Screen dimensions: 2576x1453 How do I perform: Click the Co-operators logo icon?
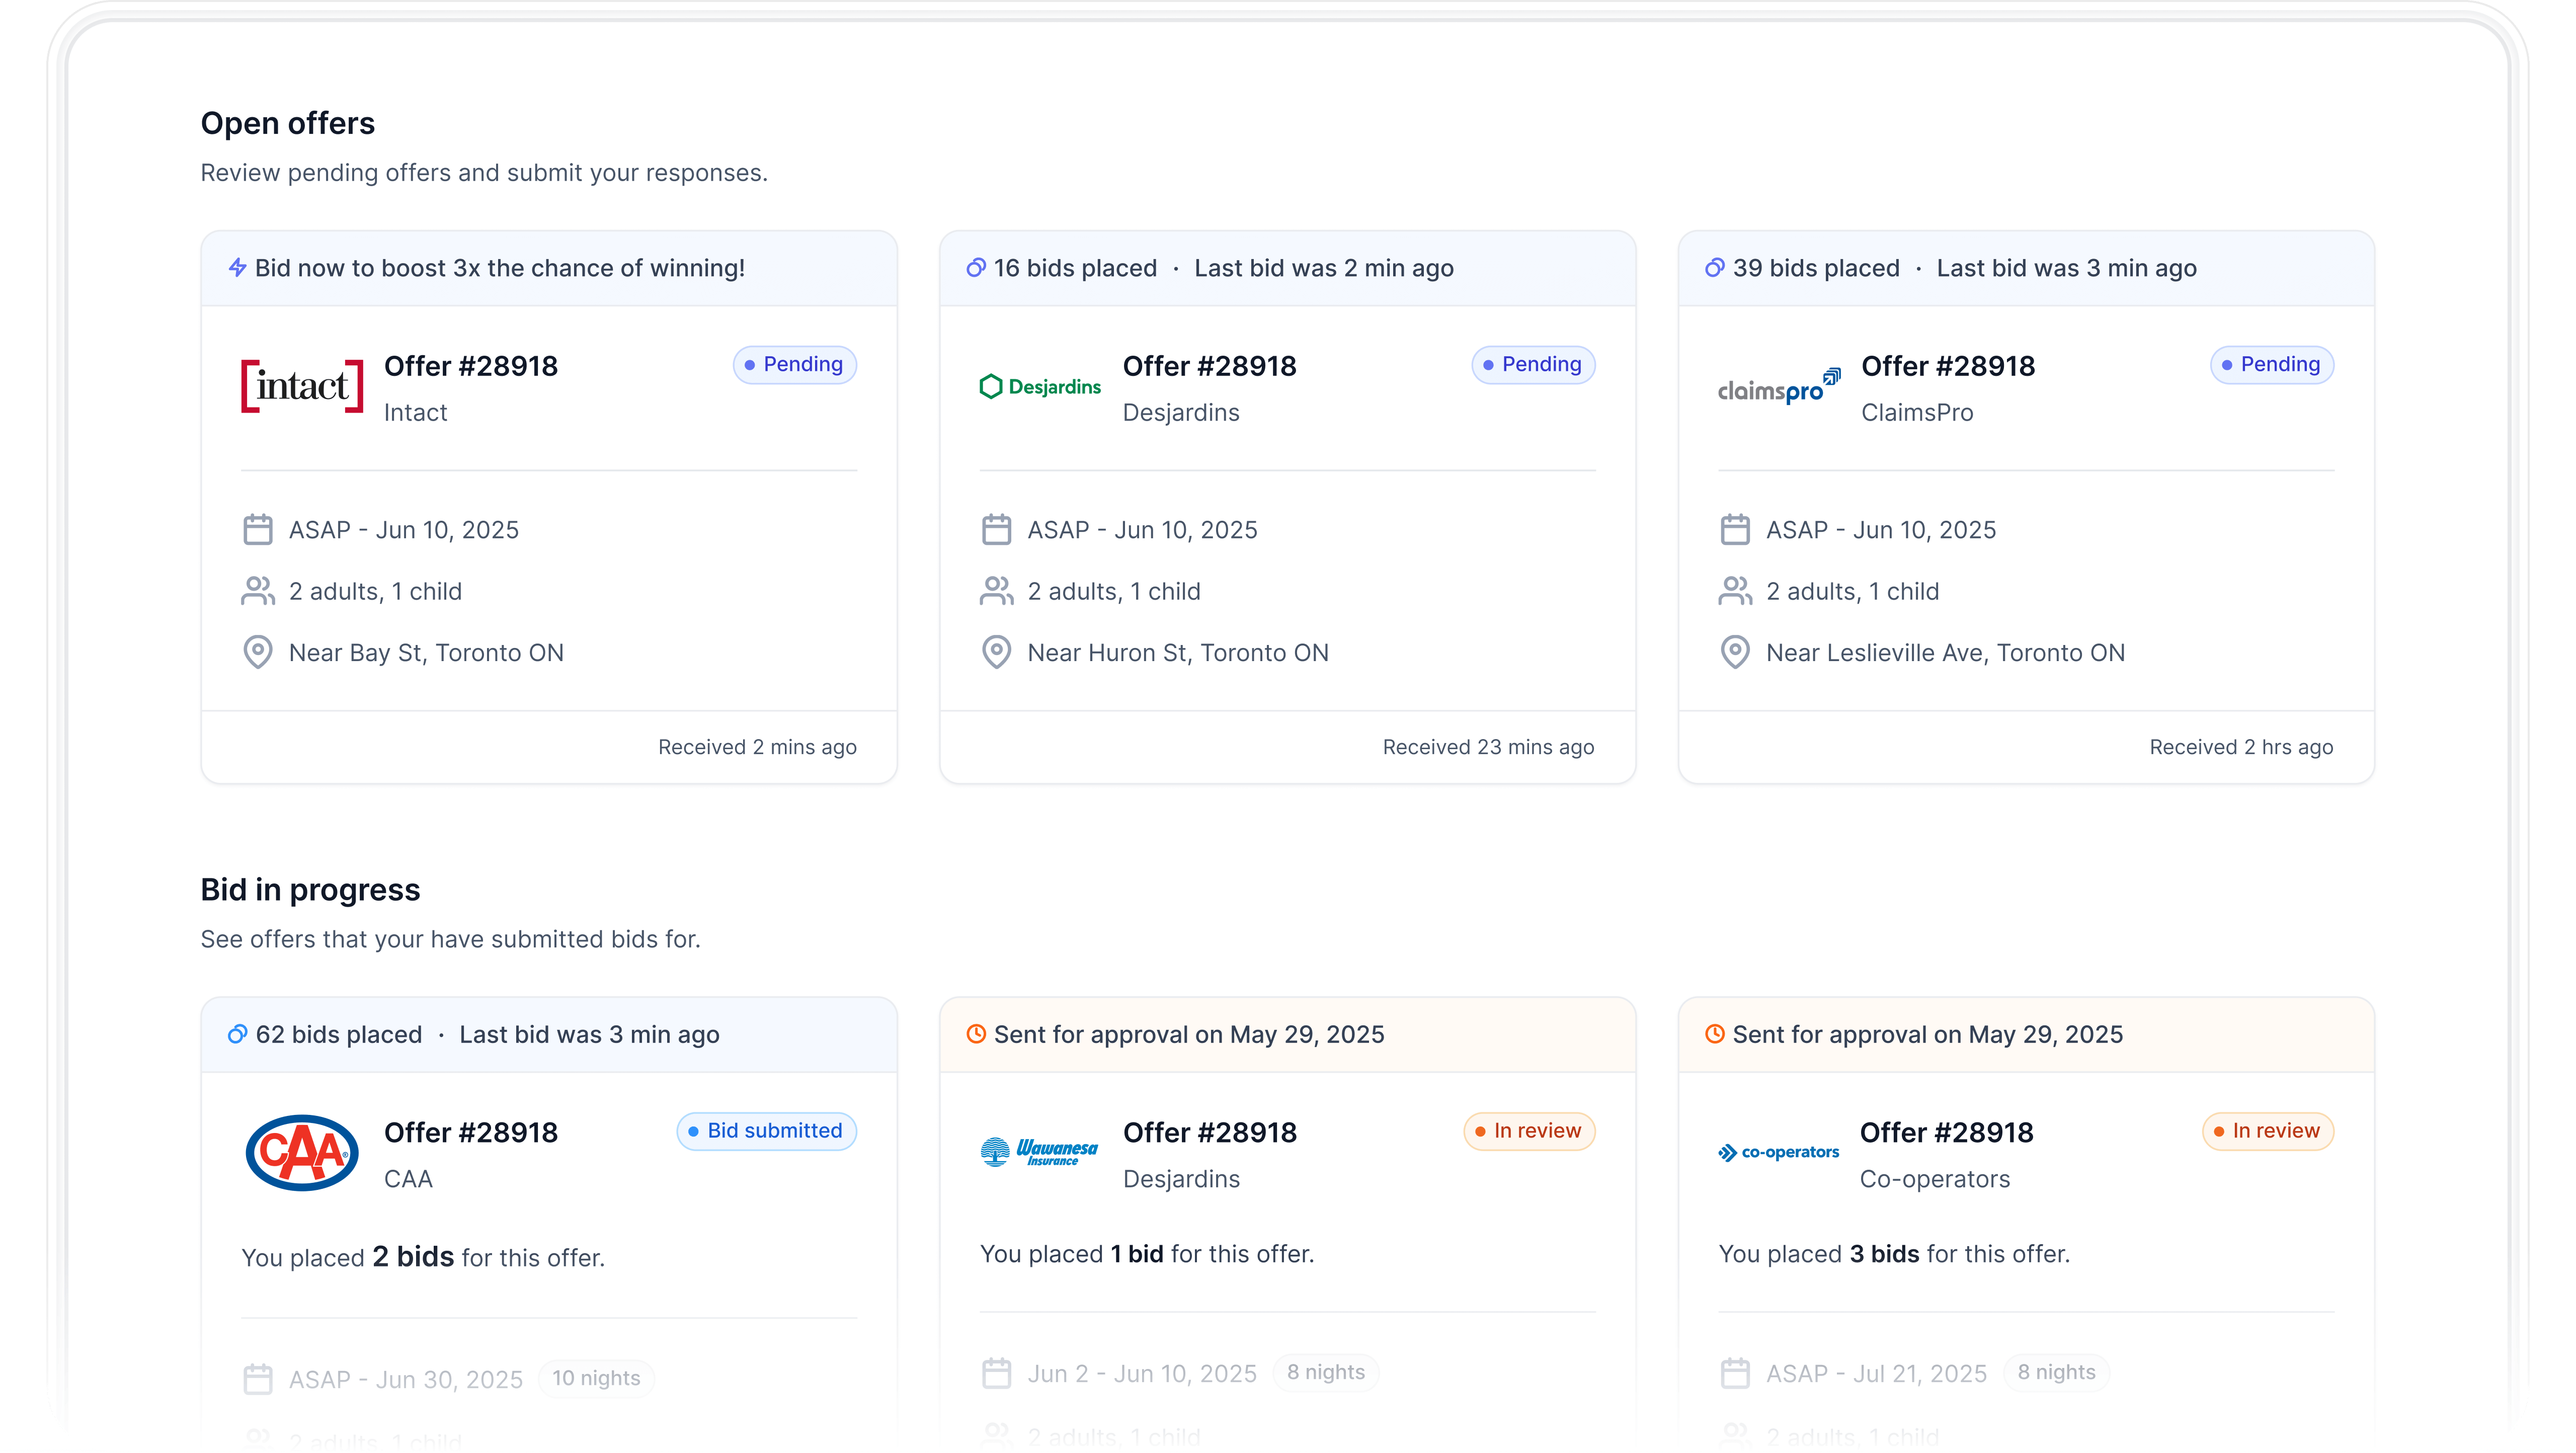click(x=1778, y=1153)
